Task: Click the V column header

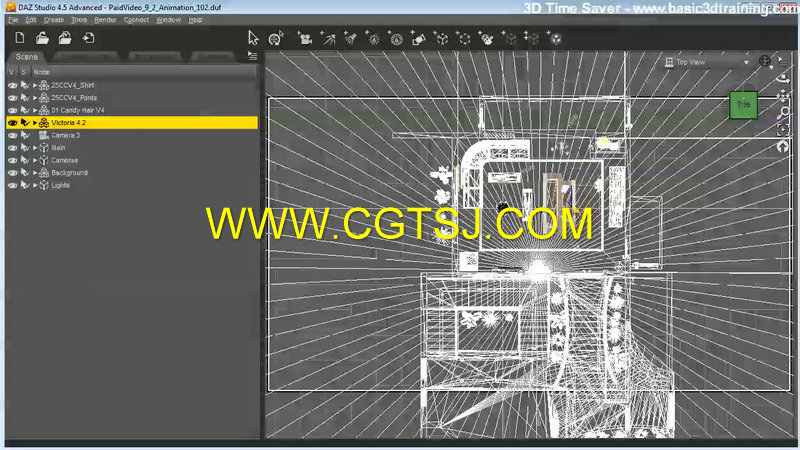Action: (x=12, y=72)
